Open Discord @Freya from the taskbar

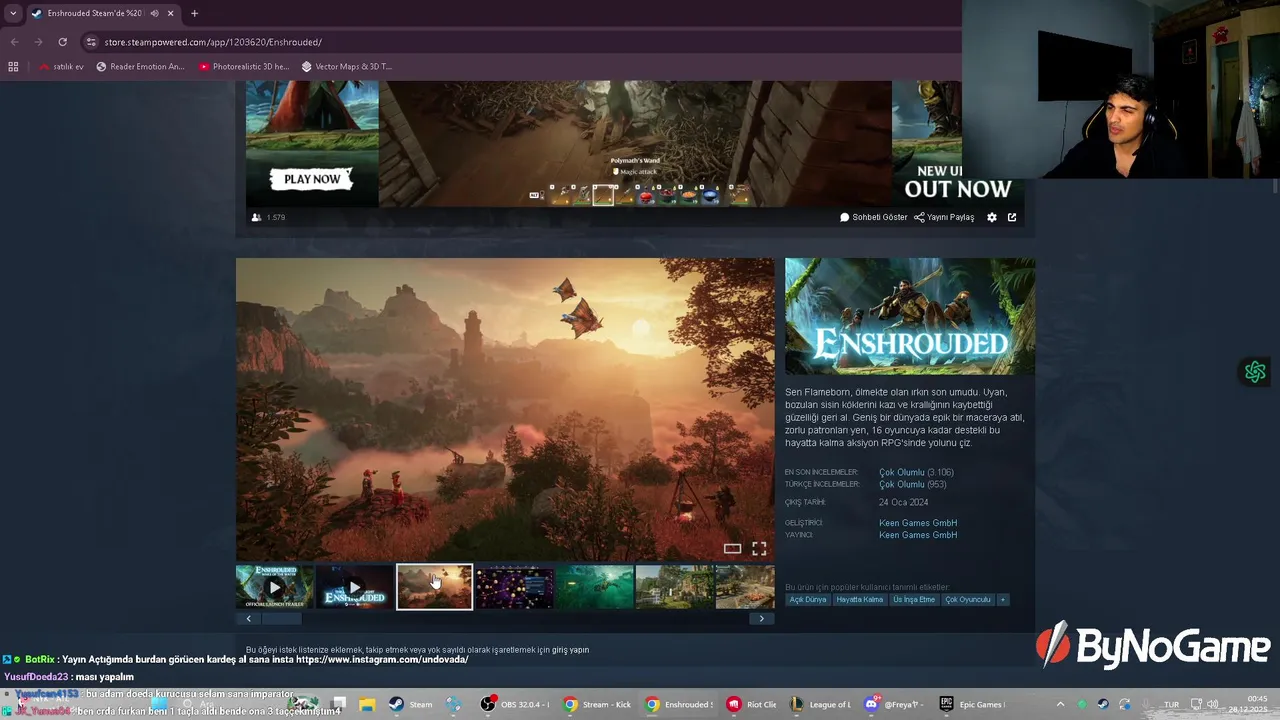[896, 704]
